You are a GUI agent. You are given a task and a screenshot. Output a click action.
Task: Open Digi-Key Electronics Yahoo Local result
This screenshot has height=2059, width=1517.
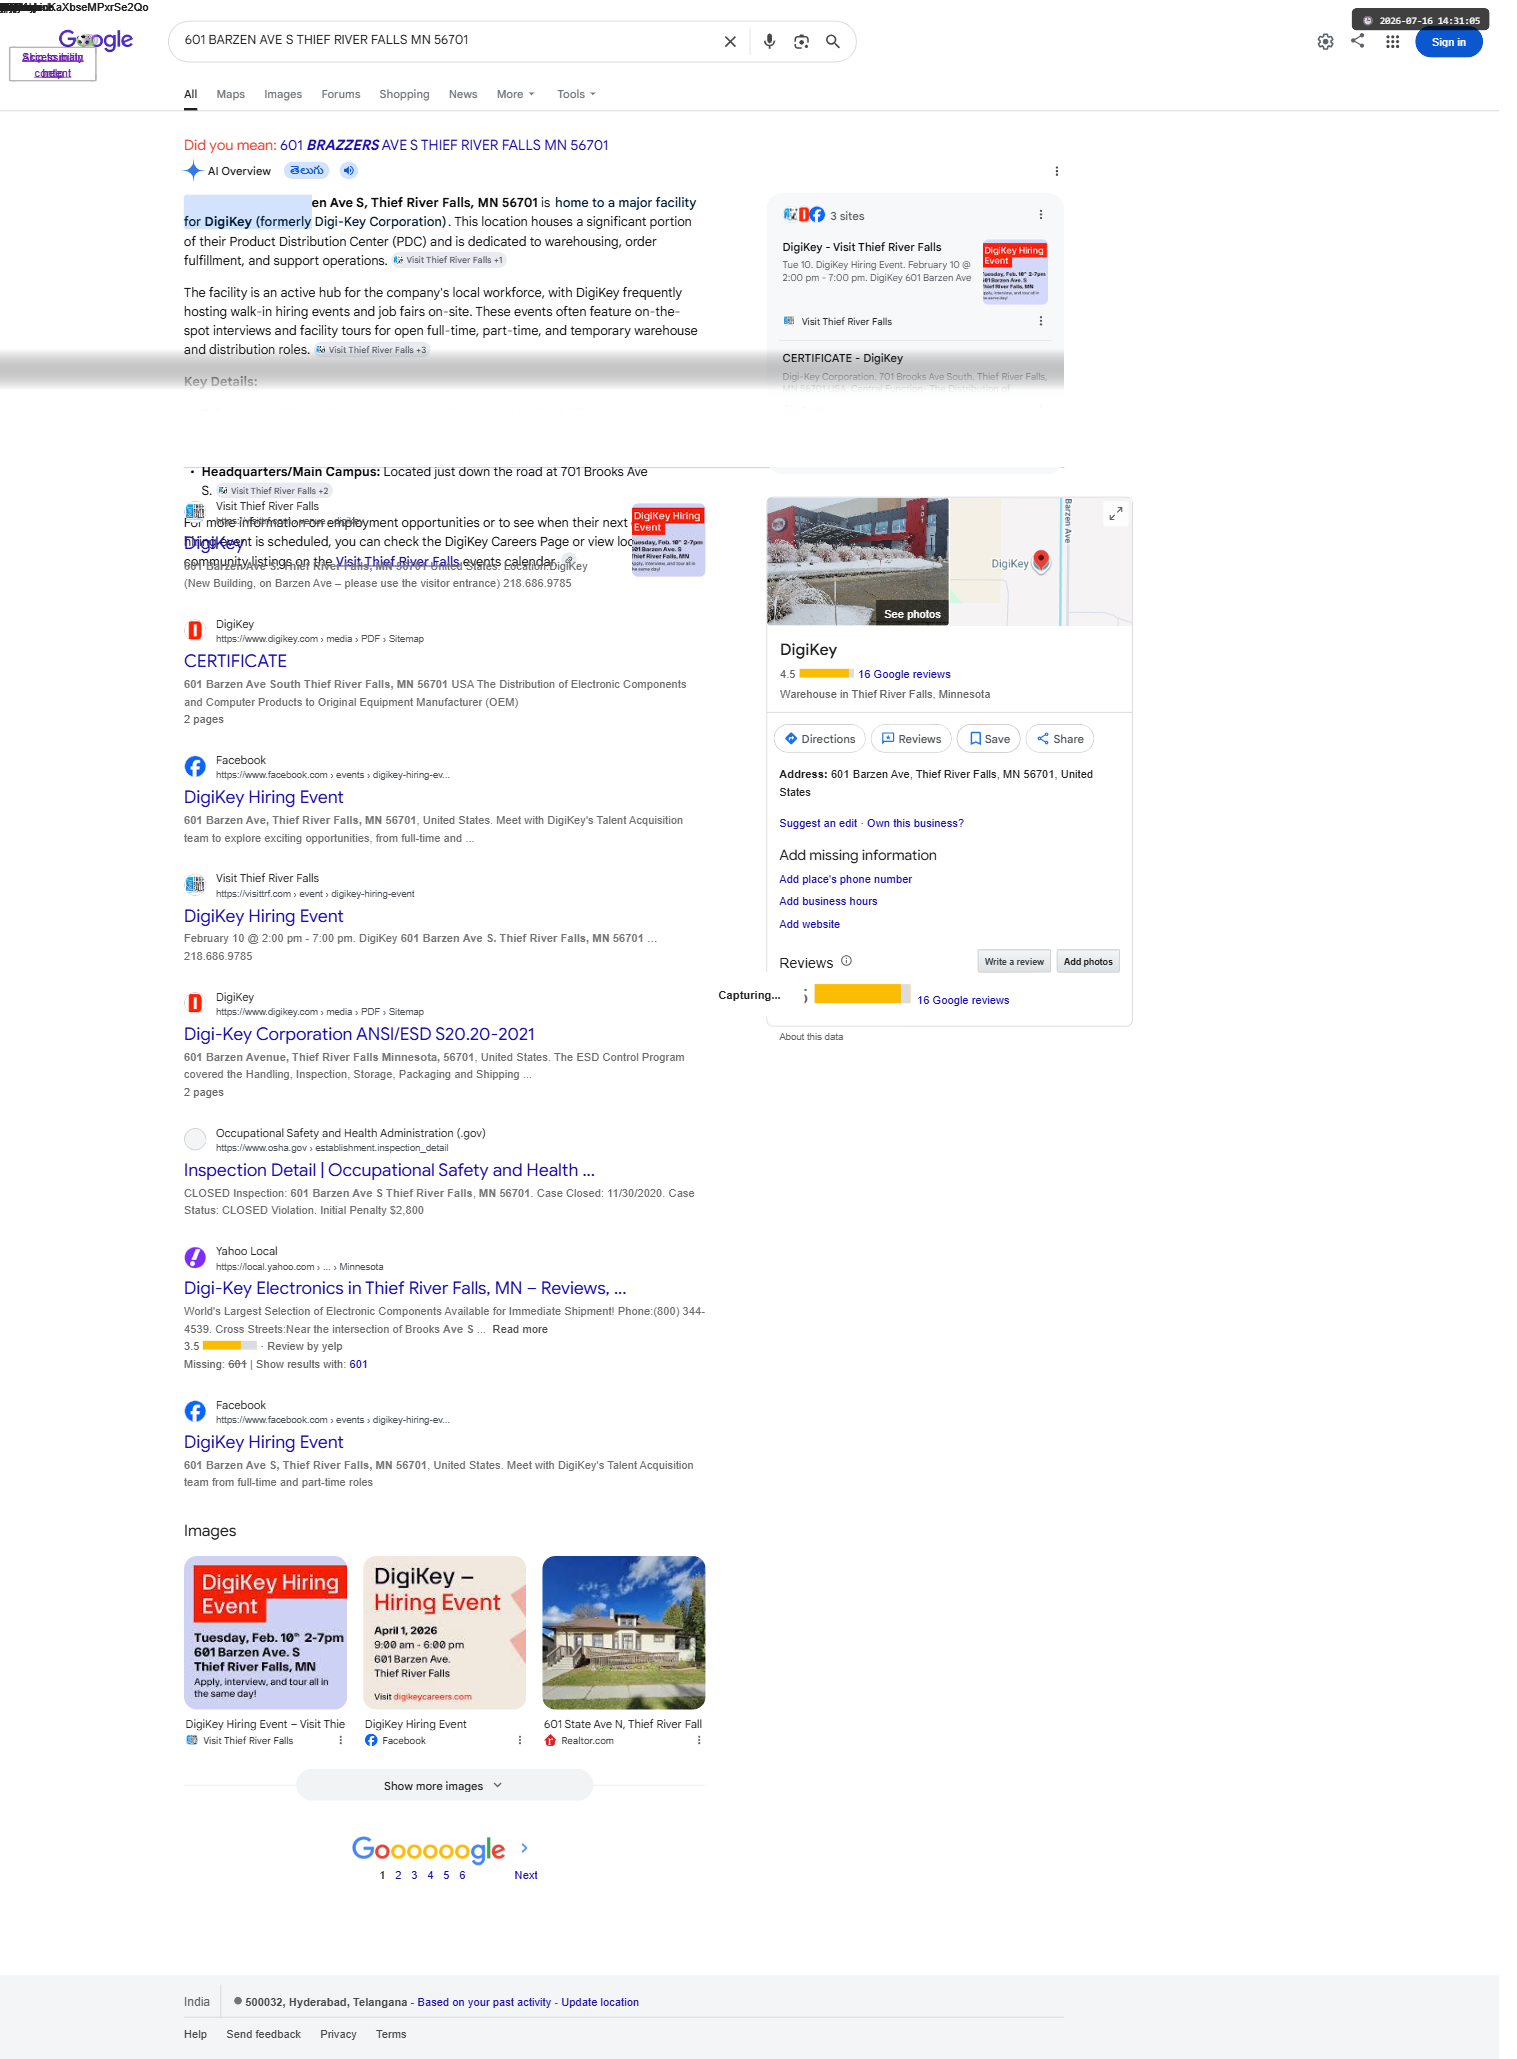coord(405,1288)
